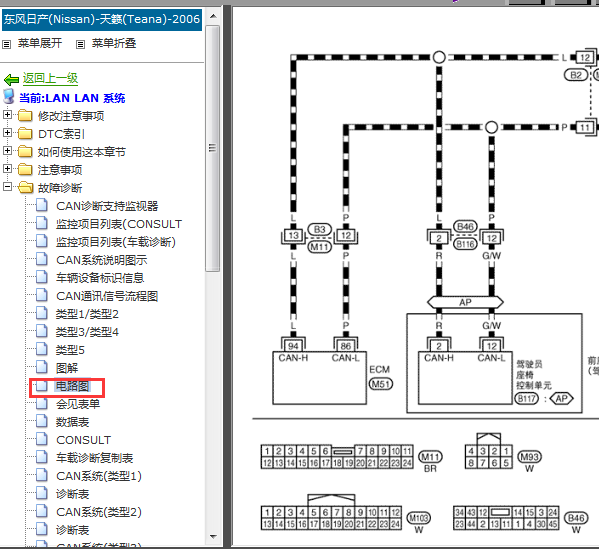Click the 当前:LAN LAN 系统 heading
599x549 pixels.
(72, 98)
